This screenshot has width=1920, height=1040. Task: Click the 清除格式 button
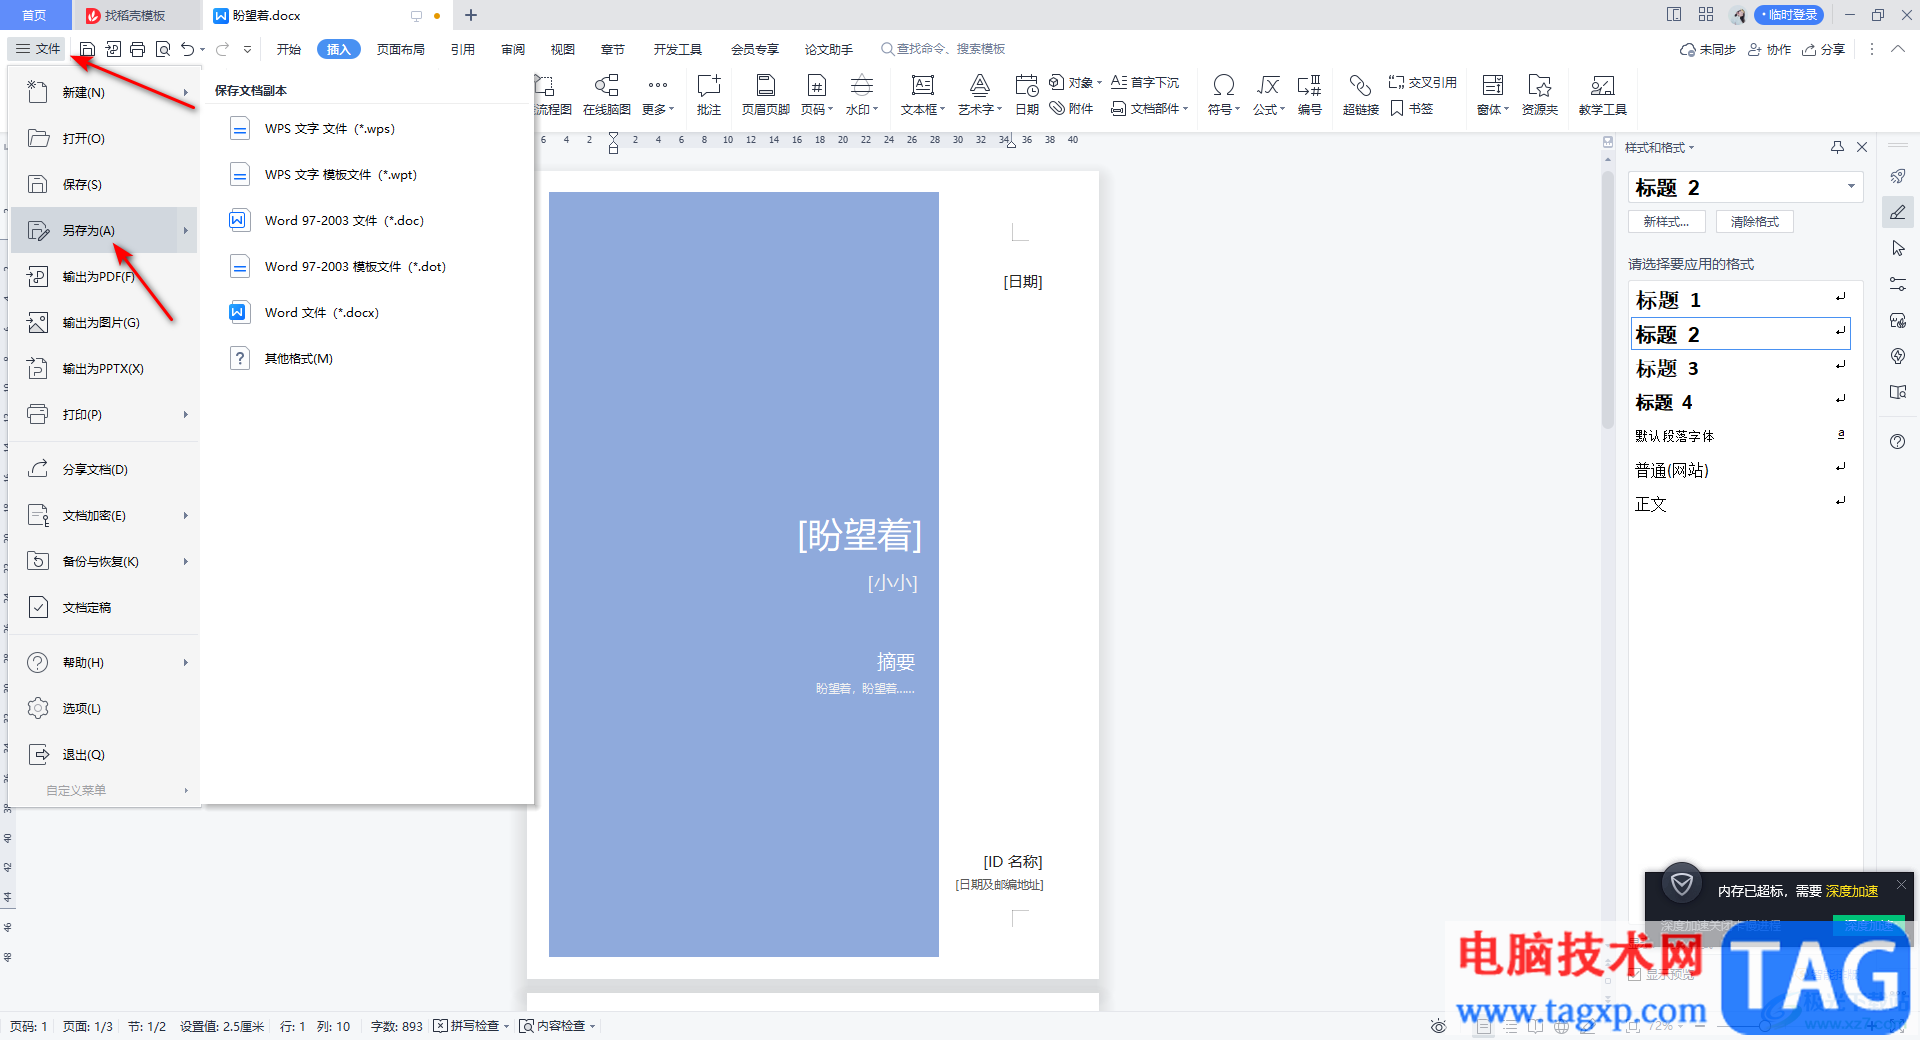click(1755, 222)
